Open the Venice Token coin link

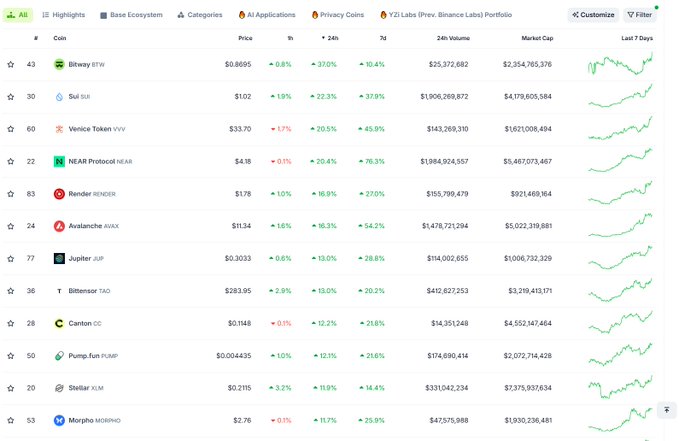coord(97,129)
